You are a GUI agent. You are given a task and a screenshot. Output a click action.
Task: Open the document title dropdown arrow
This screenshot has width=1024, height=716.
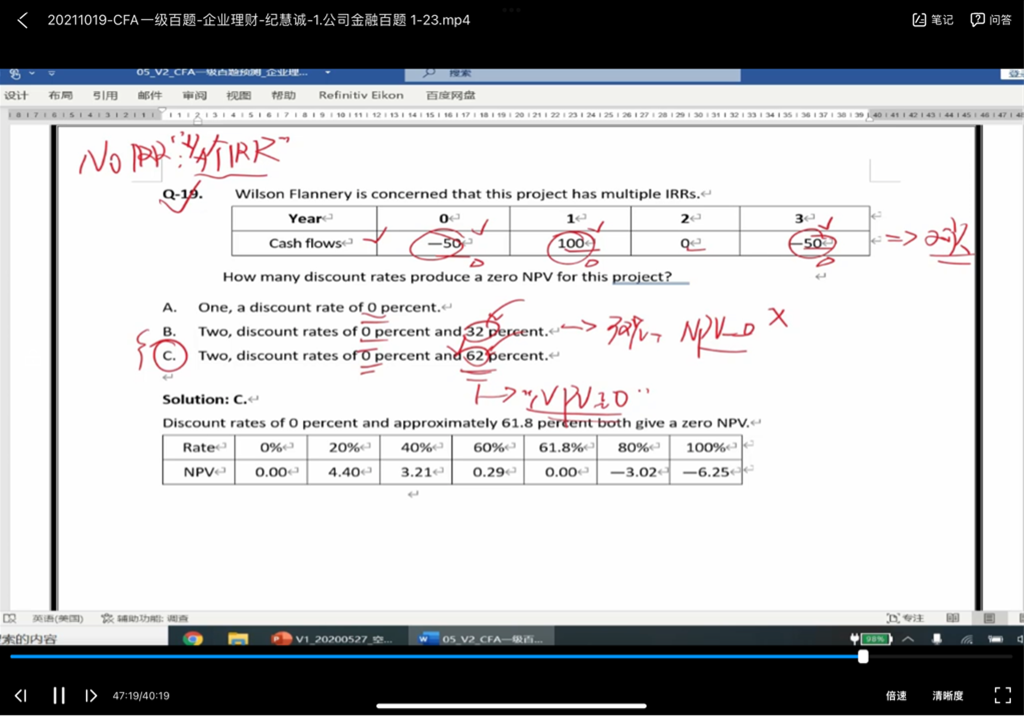point(328,73)
